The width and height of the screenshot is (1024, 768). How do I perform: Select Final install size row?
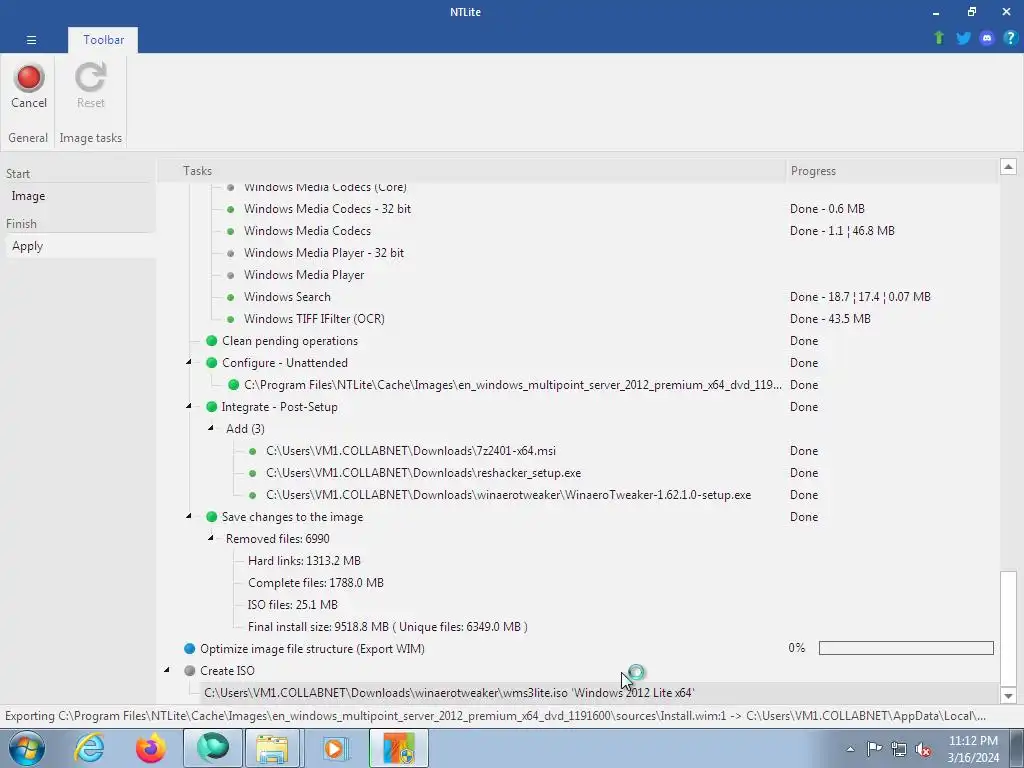(x=387, y=627)
